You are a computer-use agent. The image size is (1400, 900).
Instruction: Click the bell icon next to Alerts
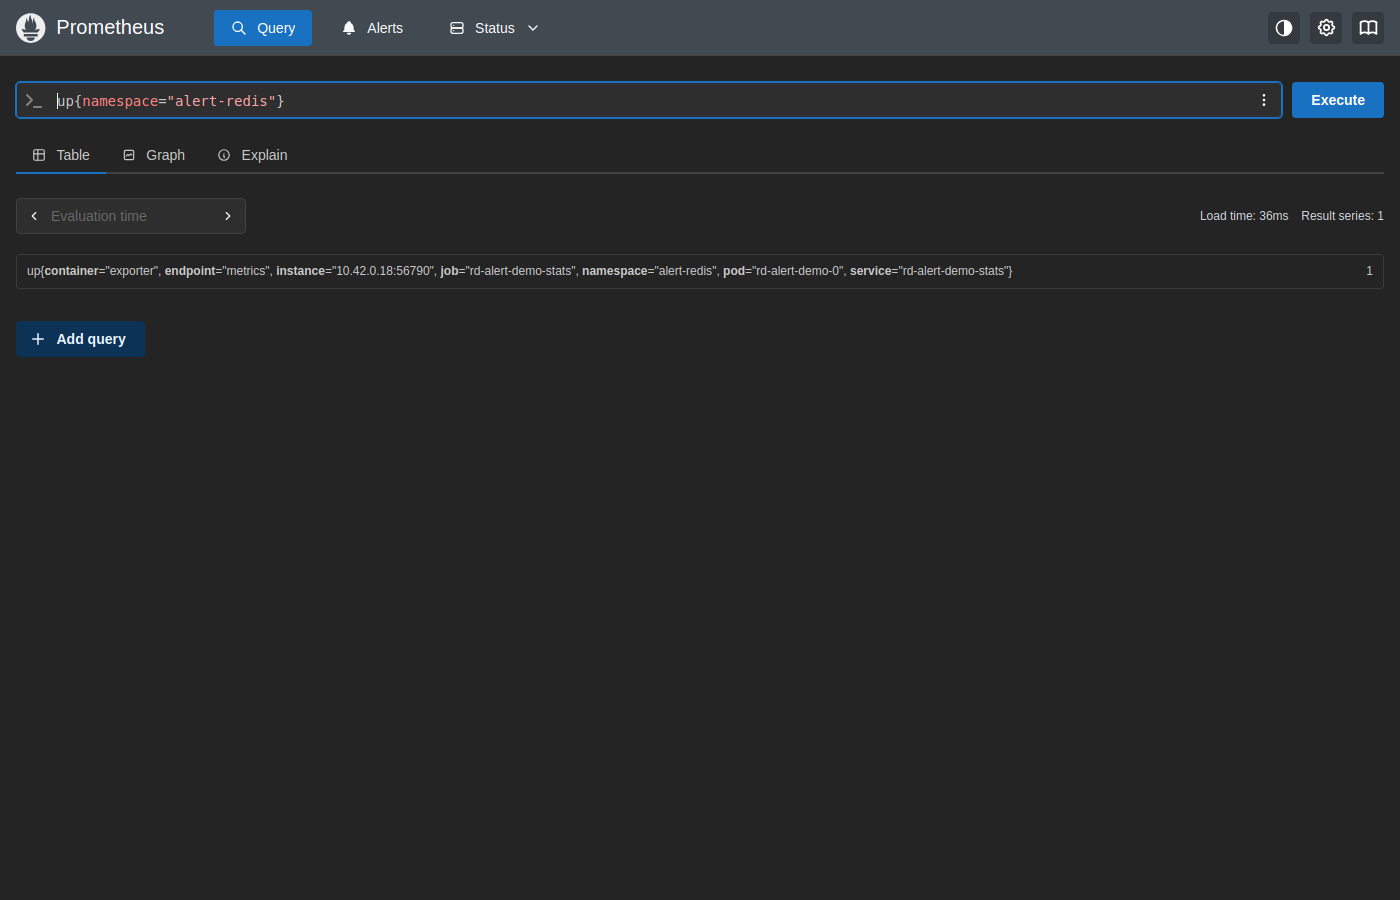coord(349,28)
